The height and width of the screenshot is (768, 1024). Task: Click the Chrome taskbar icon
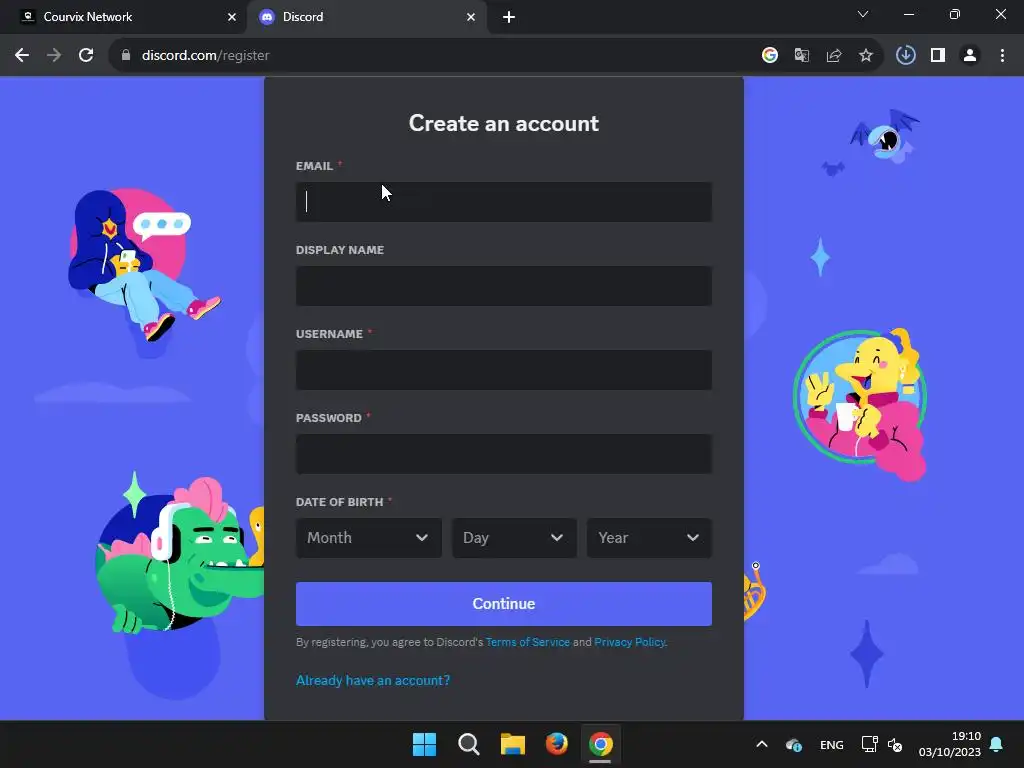[x=601, y=744]
